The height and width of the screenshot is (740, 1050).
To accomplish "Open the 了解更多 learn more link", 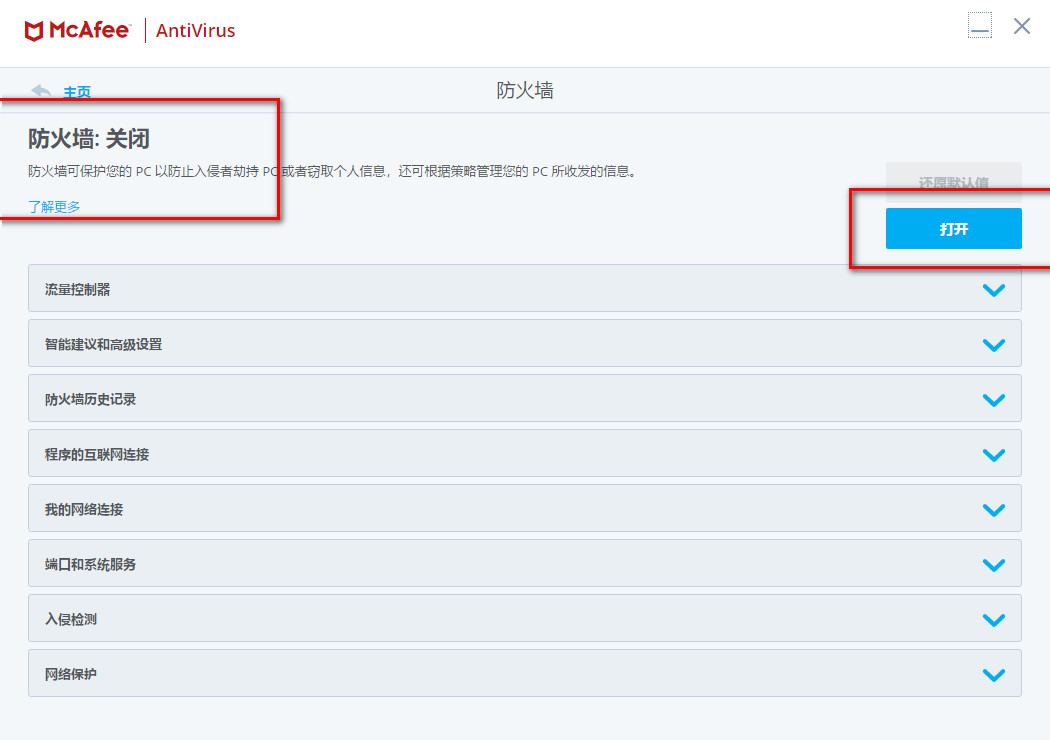I will pos(54,206).
